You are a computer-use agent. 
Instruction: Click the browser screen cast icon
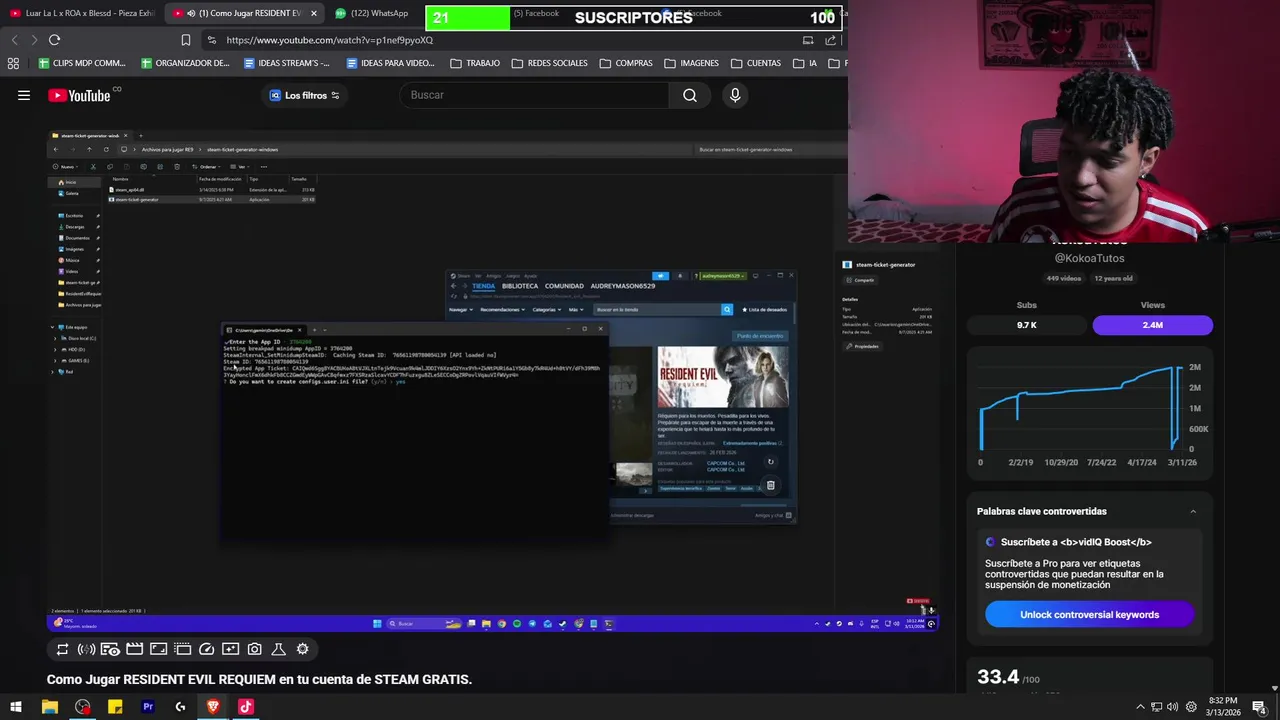[x=808, y=40]
